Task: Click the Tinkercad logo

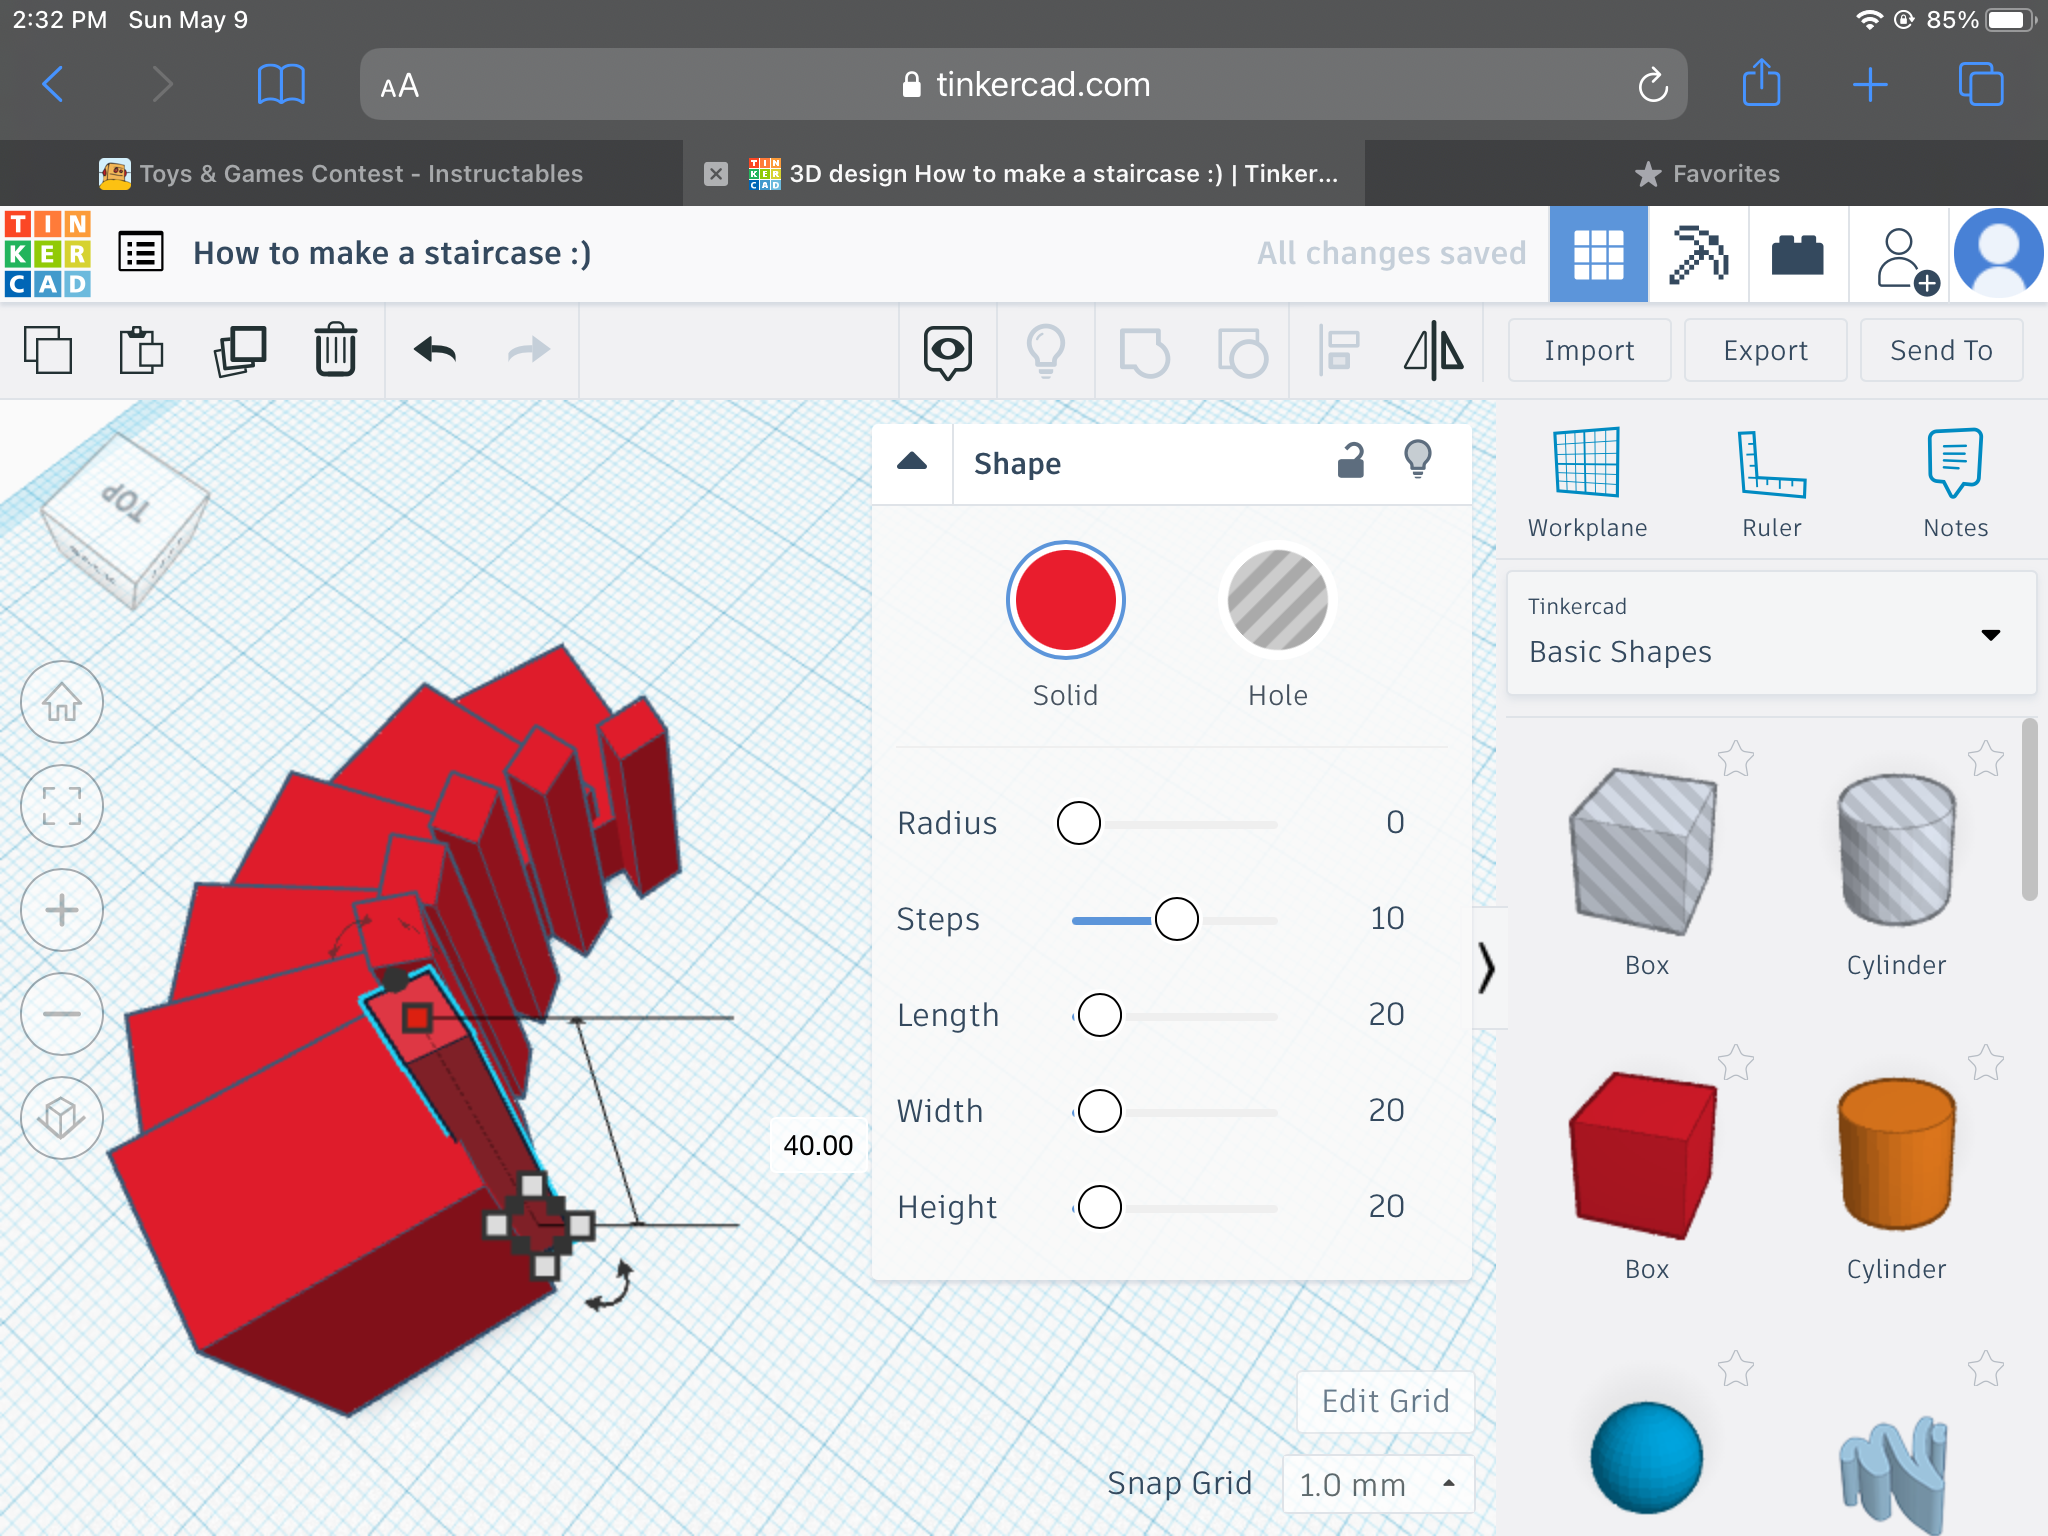Action: pyautogui.click(x=48, y=253)
